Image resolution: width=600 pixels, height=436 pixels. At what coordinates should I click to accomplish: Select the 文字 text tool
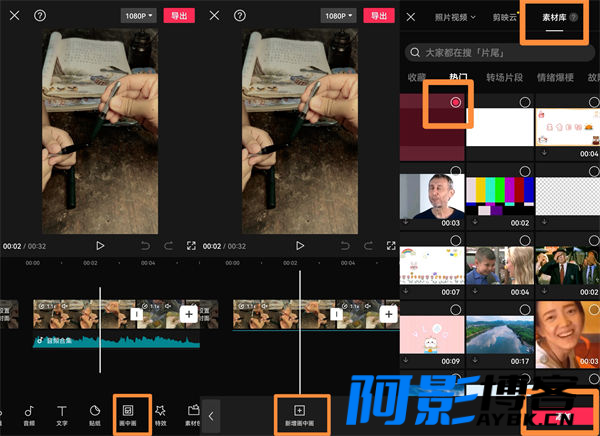click(x=61, y=414)
